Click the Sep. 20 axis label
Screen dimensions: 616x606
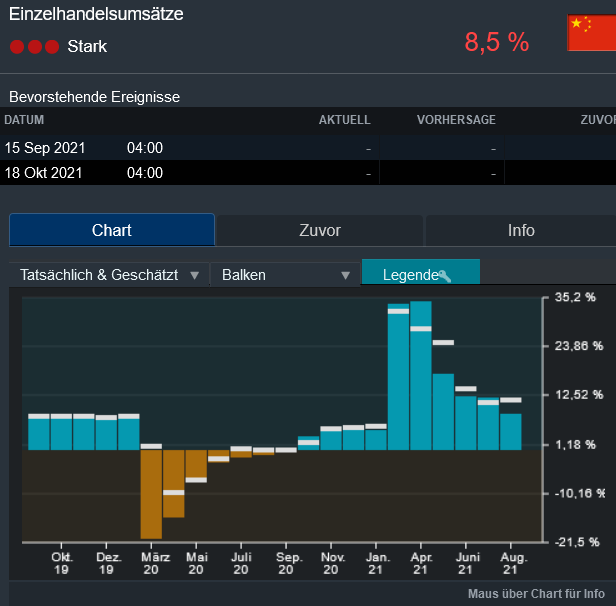(288, 563)
